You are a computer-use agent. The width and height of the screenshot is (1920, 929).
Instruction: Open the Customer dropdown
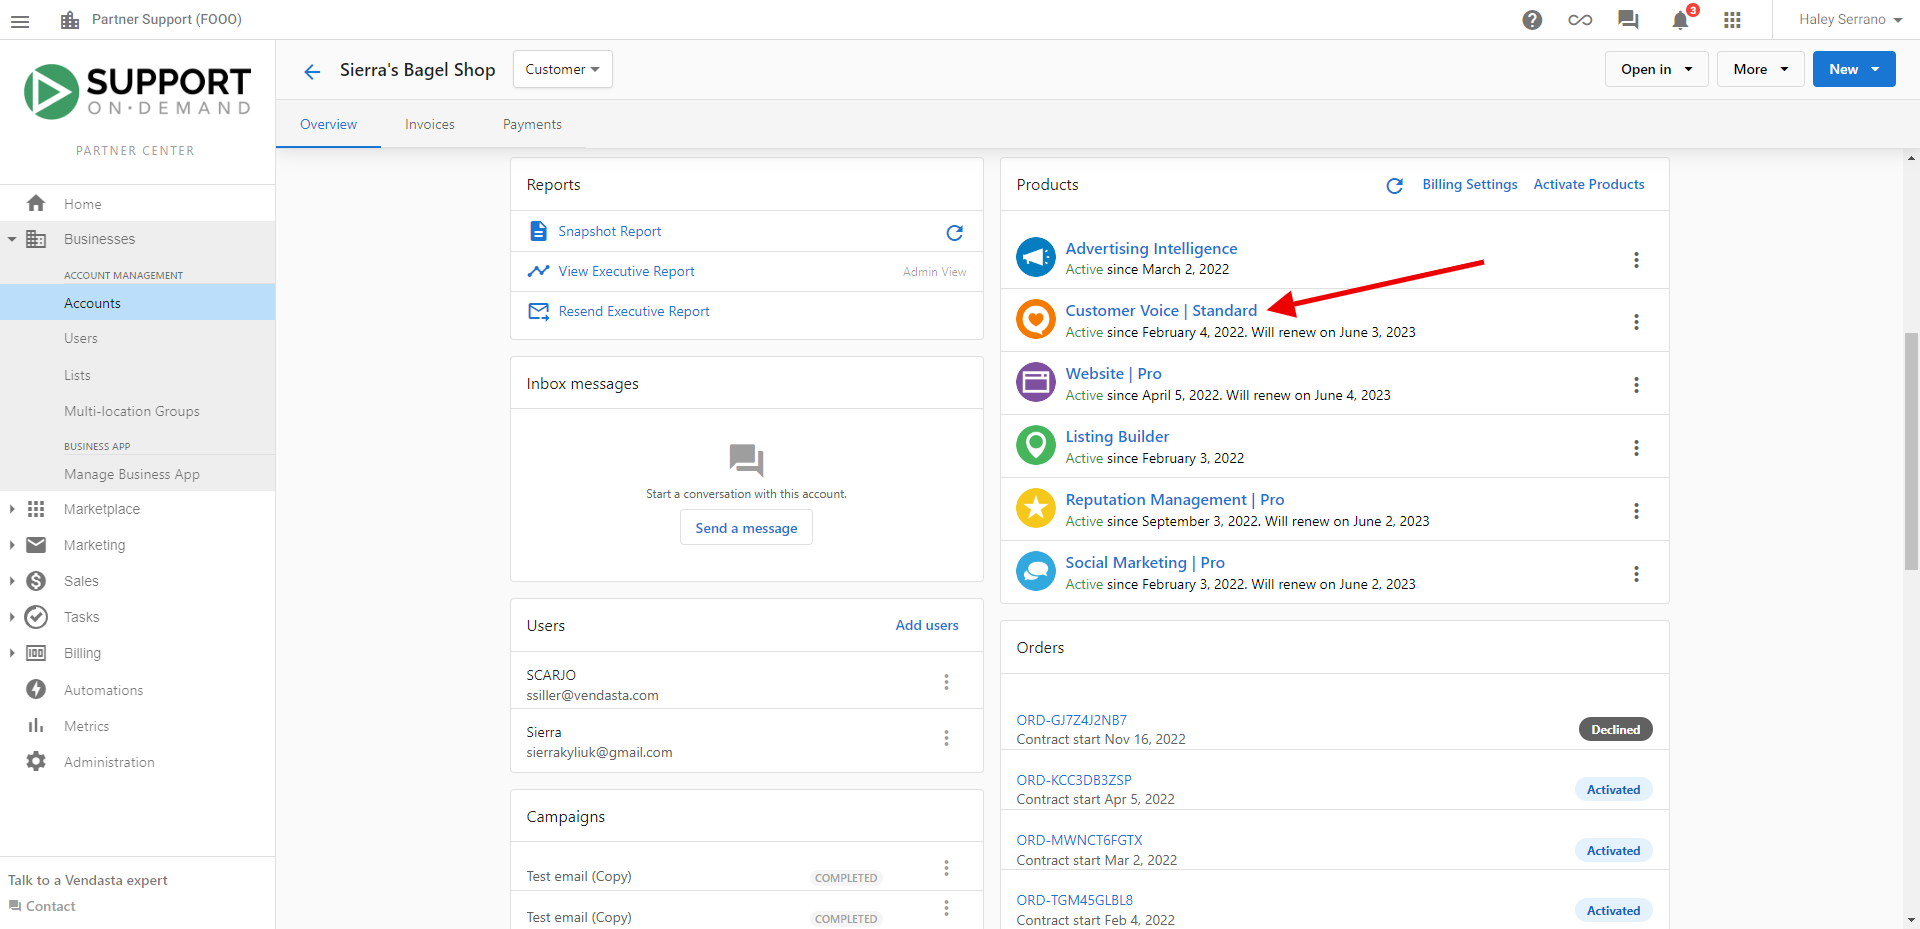coord(562,69)
